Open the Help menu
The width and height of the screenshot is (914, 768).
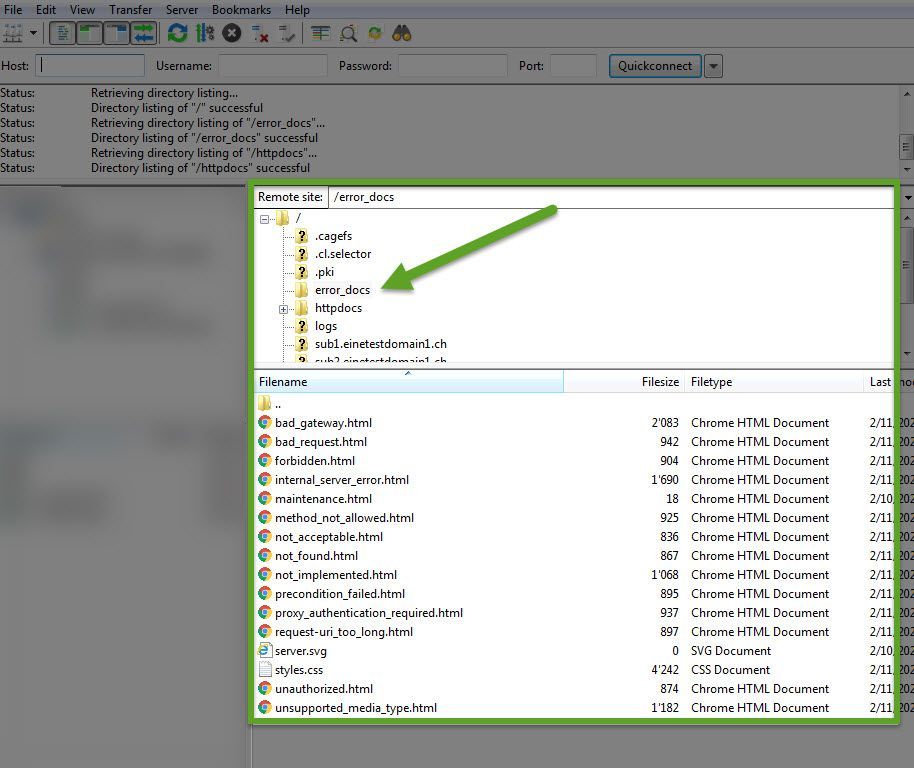[x=297, y=10]
